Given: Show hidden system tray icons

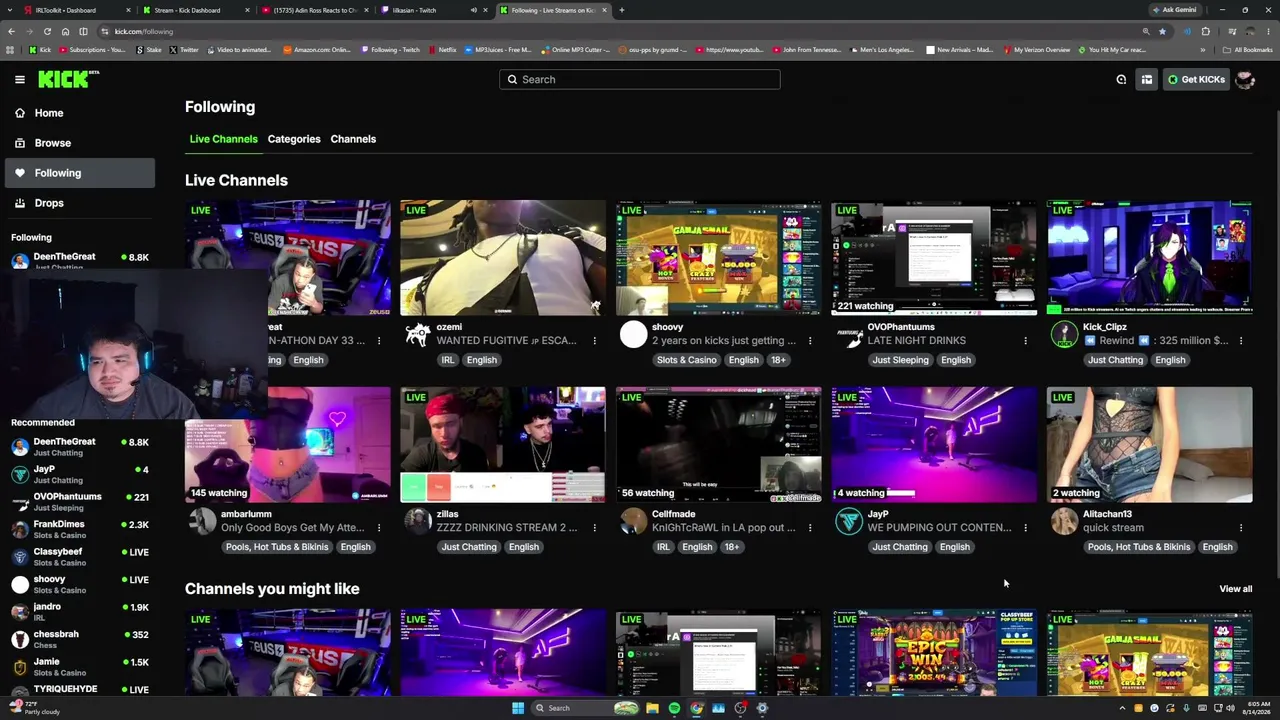Looking at the screenshot, I should click(x=1123, y=708).
